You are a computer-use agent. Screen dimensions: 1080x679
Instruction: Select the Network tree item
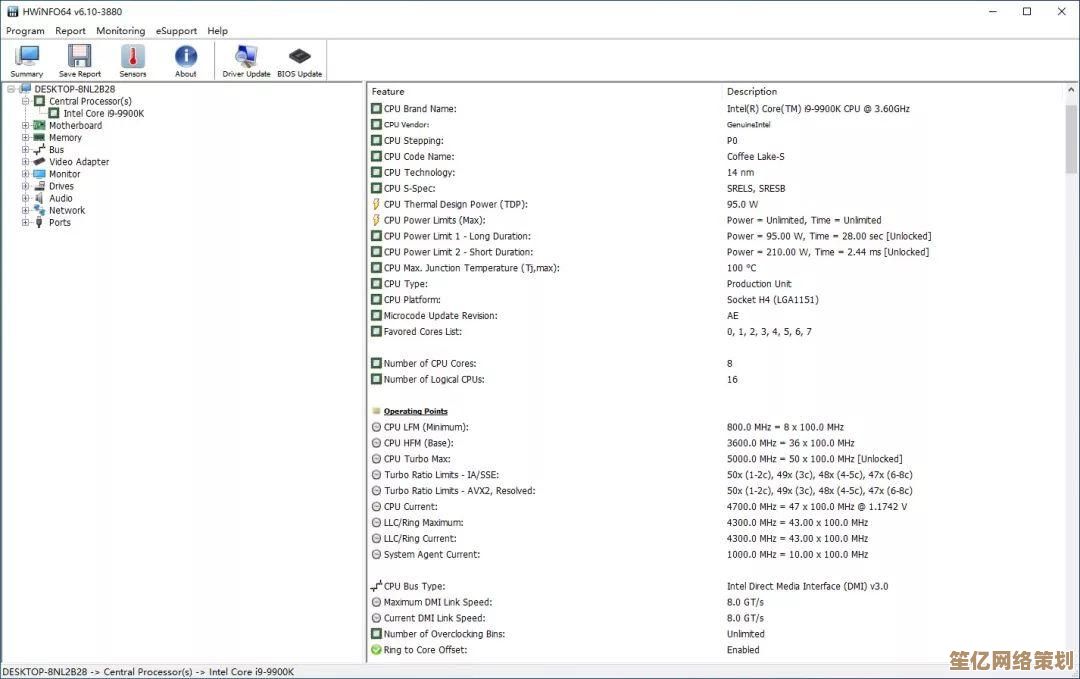coord(67,211)
